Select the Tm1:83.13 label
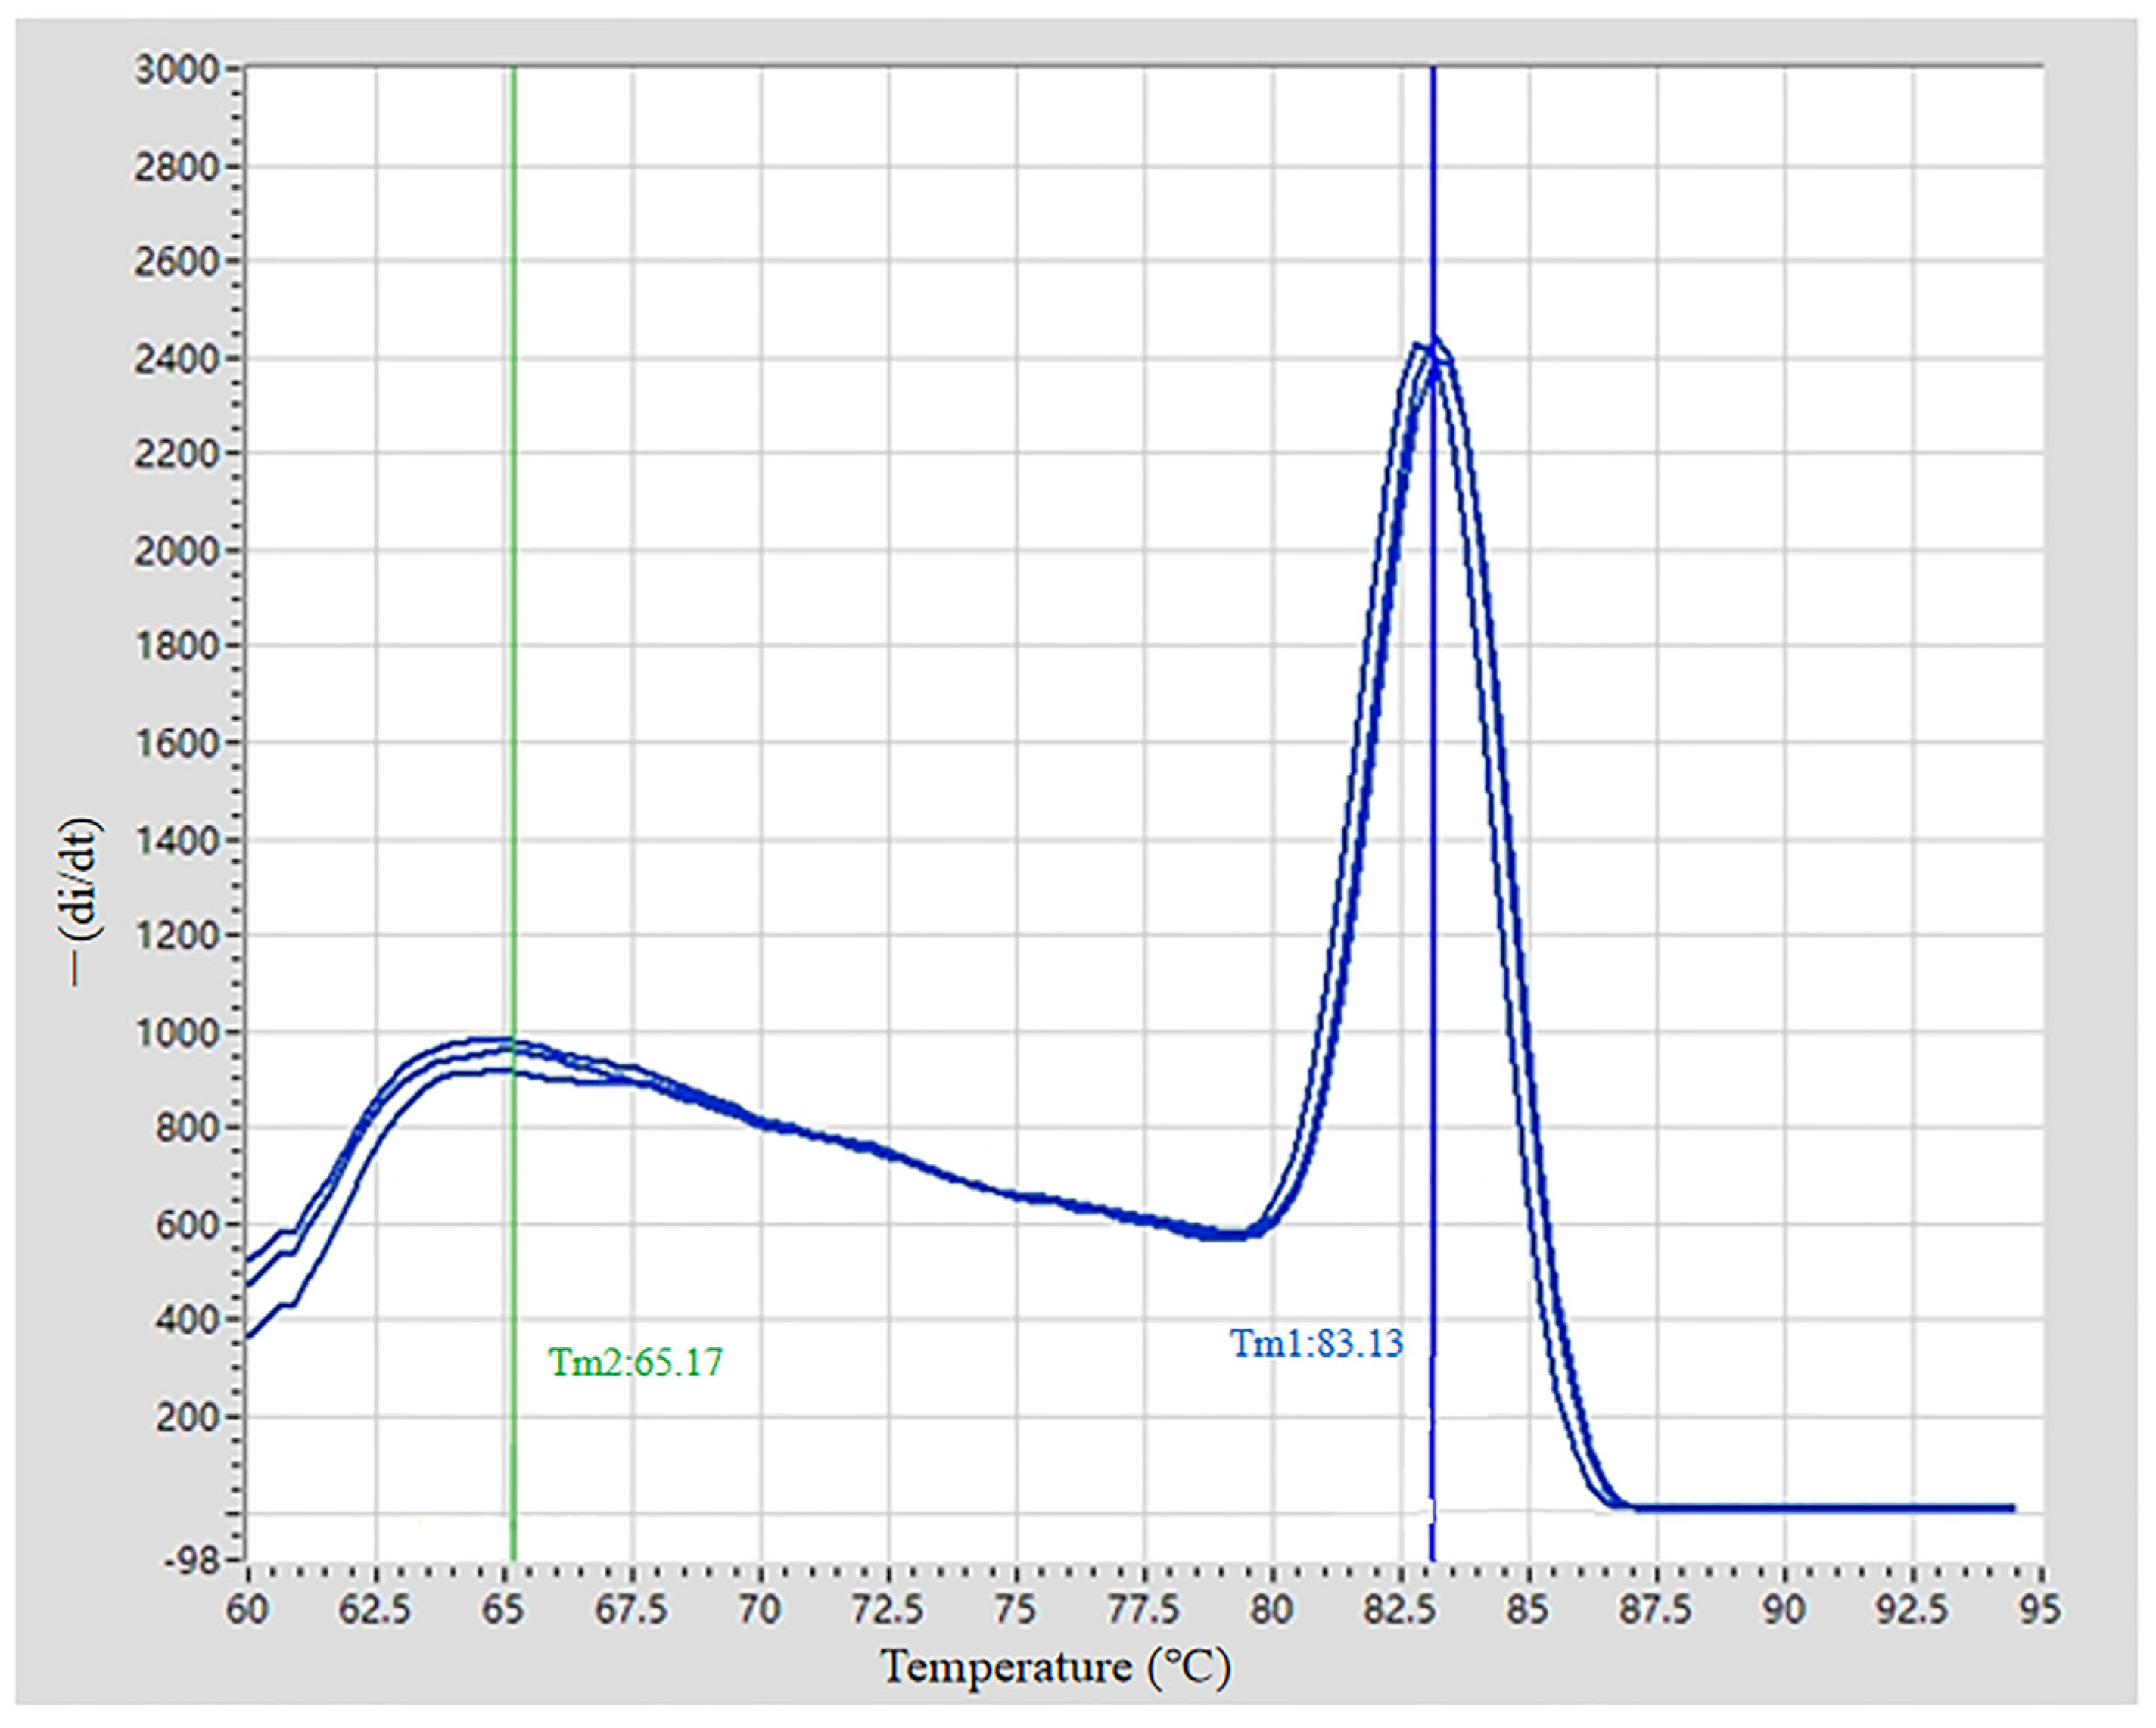 pyautogui.click(x=1316, y=1343)
